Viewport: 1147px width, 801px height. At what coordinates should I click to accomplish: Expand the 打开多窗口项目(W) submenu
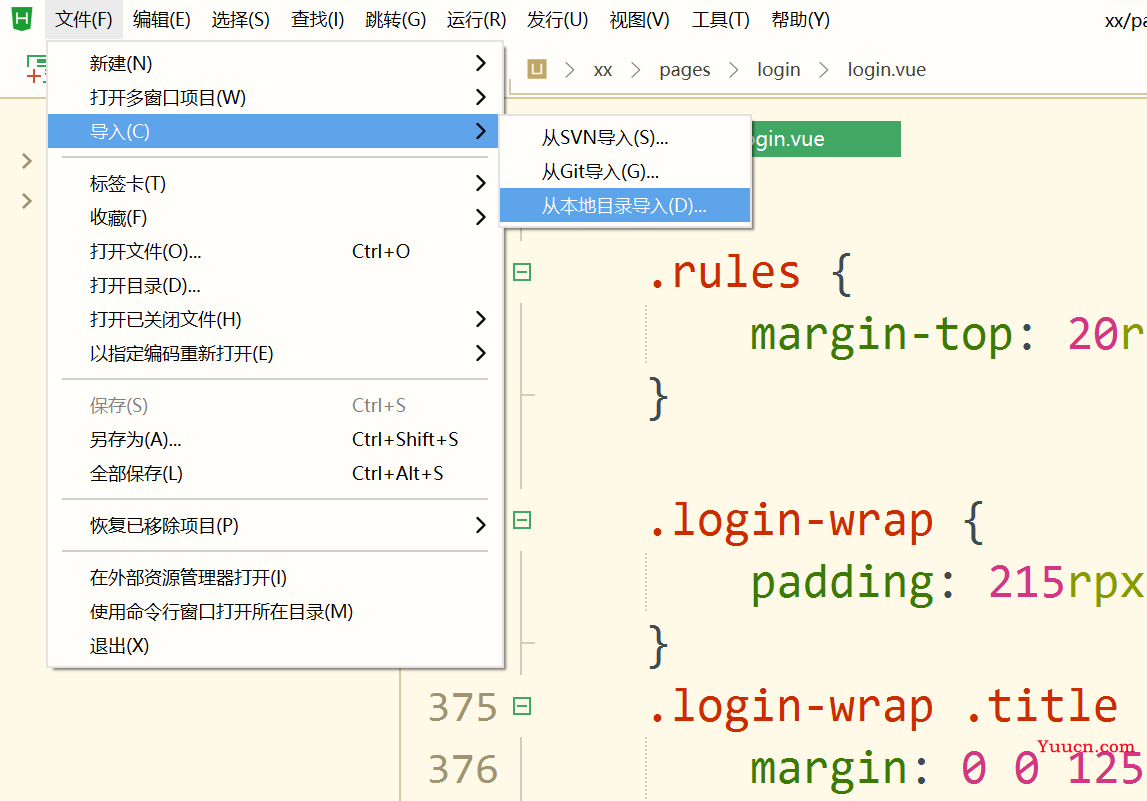[274, 97]
